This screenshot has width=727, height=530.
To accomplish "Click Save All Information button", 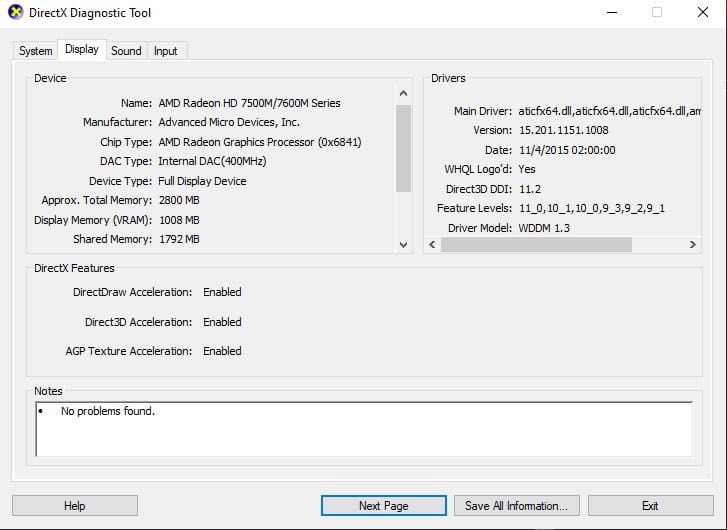I will coord(517,505).
